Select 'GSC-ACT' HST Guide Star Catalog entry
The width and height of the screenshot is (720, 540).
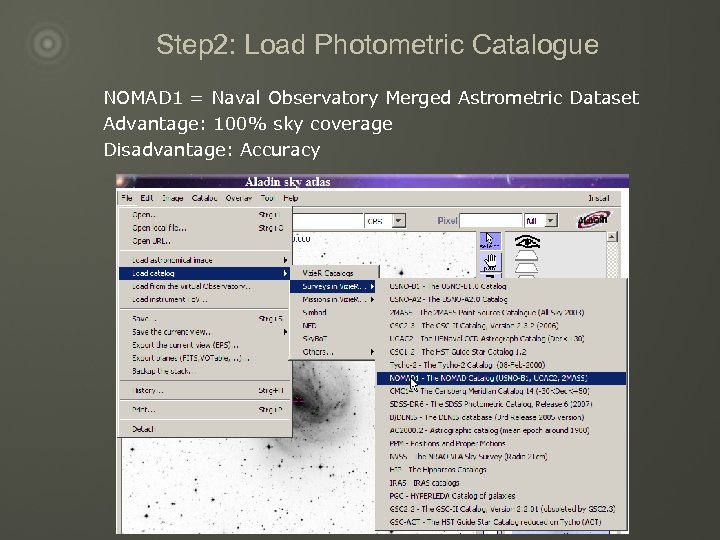(x=501, y=522)
